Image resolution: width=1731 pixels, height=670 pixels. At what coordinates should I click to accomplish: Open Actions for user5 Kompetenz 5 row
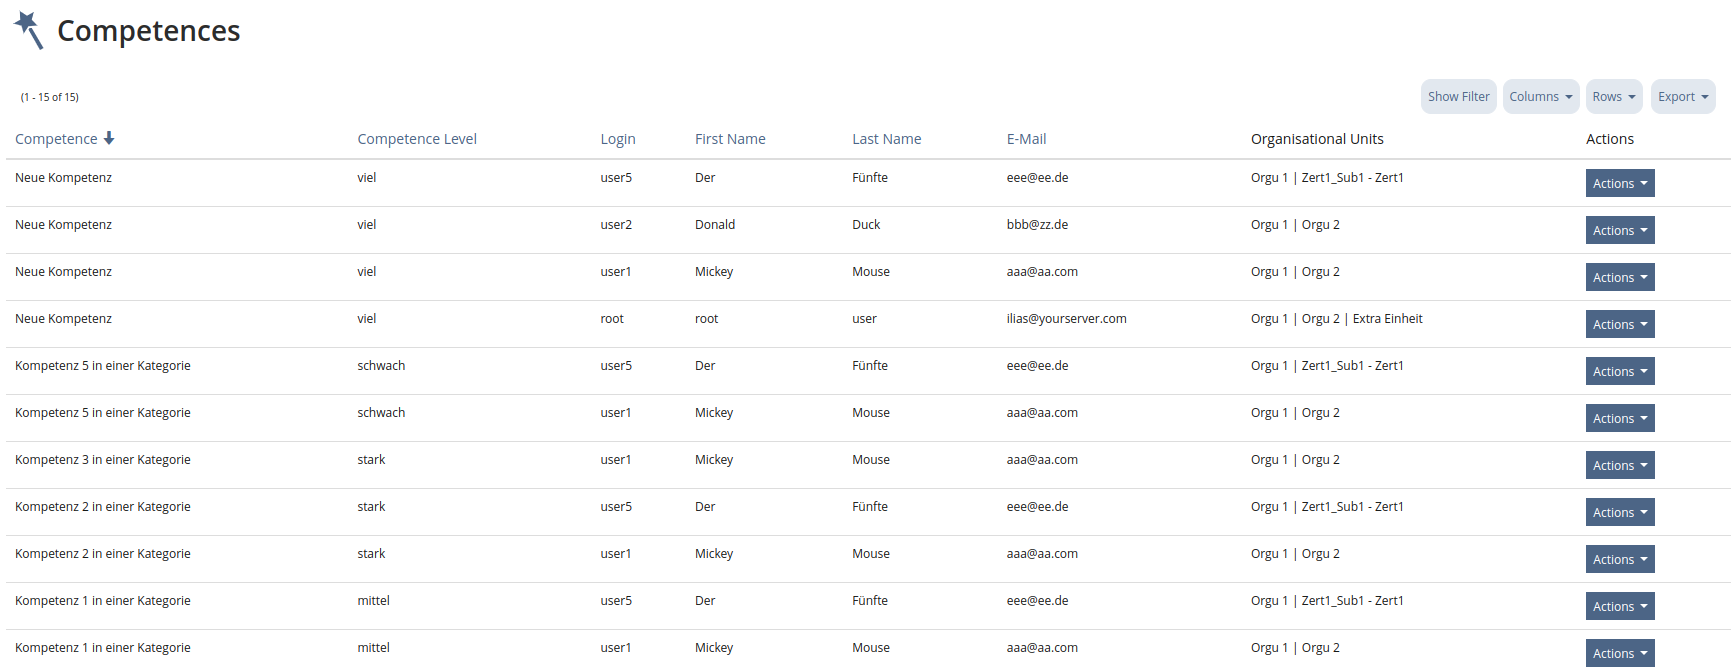click(x=1619, y=371)
